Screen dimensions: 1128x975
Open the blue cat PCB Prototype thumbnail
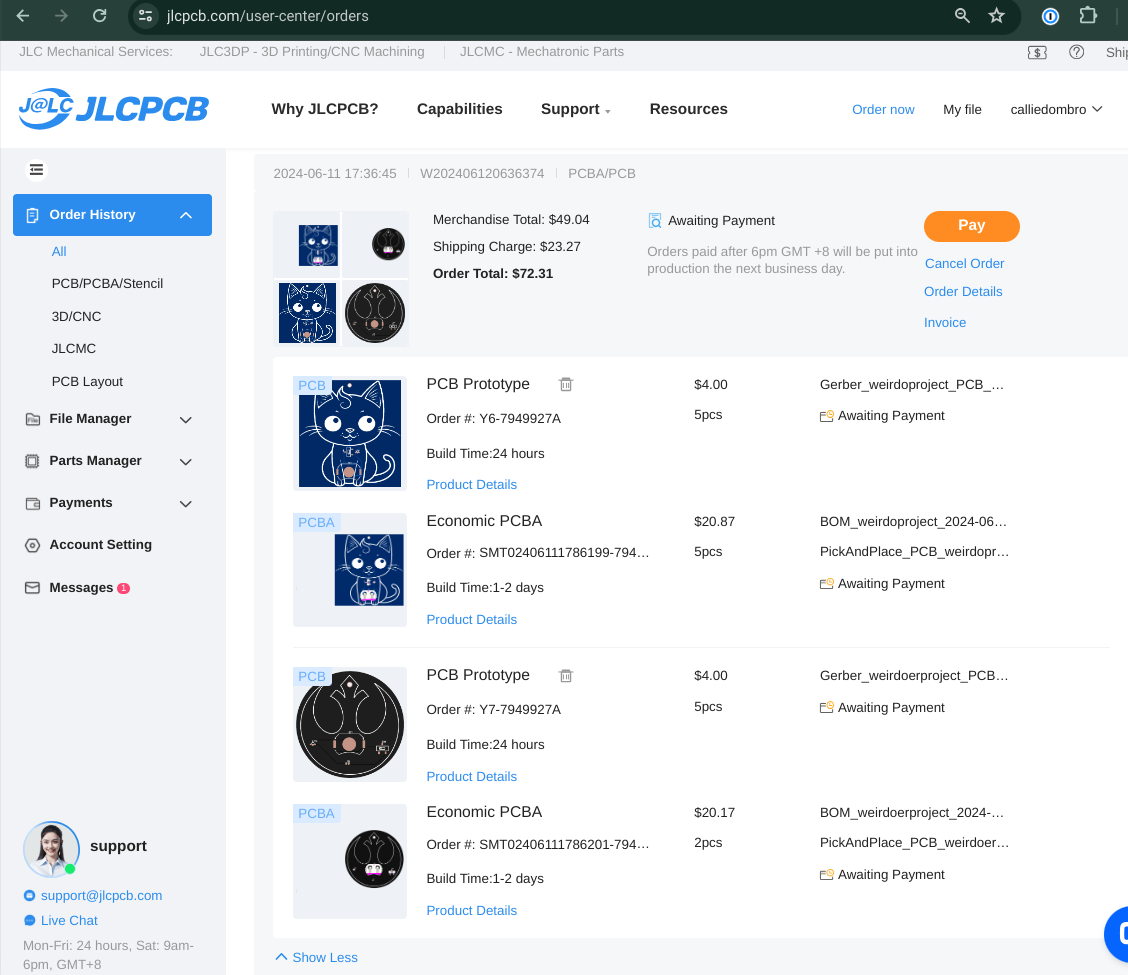coord(350,433)
